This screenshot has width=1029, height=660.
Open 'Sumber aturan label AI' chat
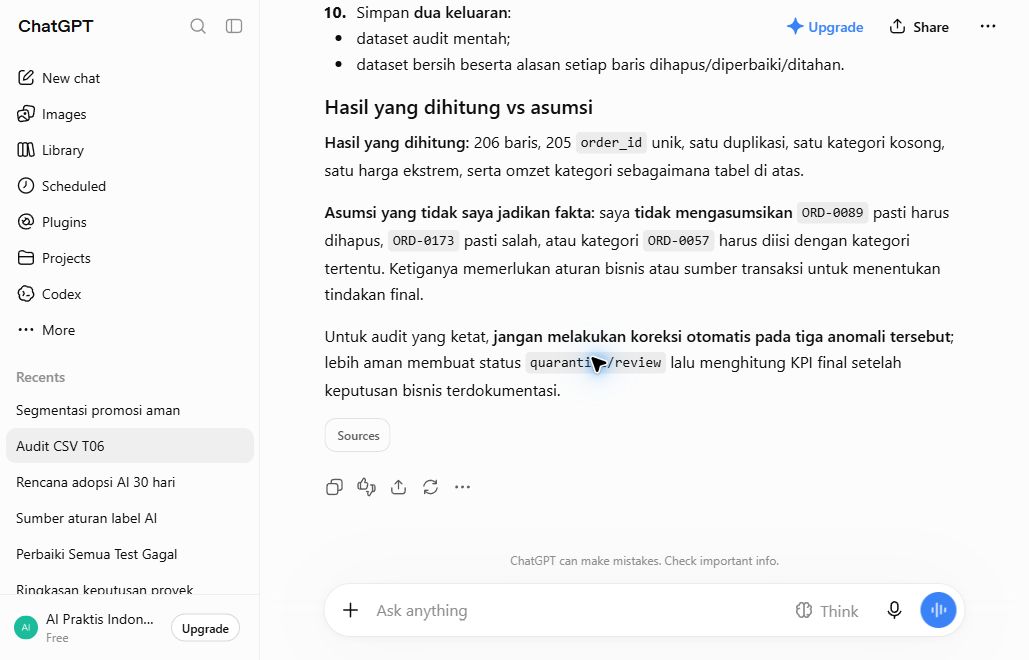pyautogui.click(x=129, y=518)
